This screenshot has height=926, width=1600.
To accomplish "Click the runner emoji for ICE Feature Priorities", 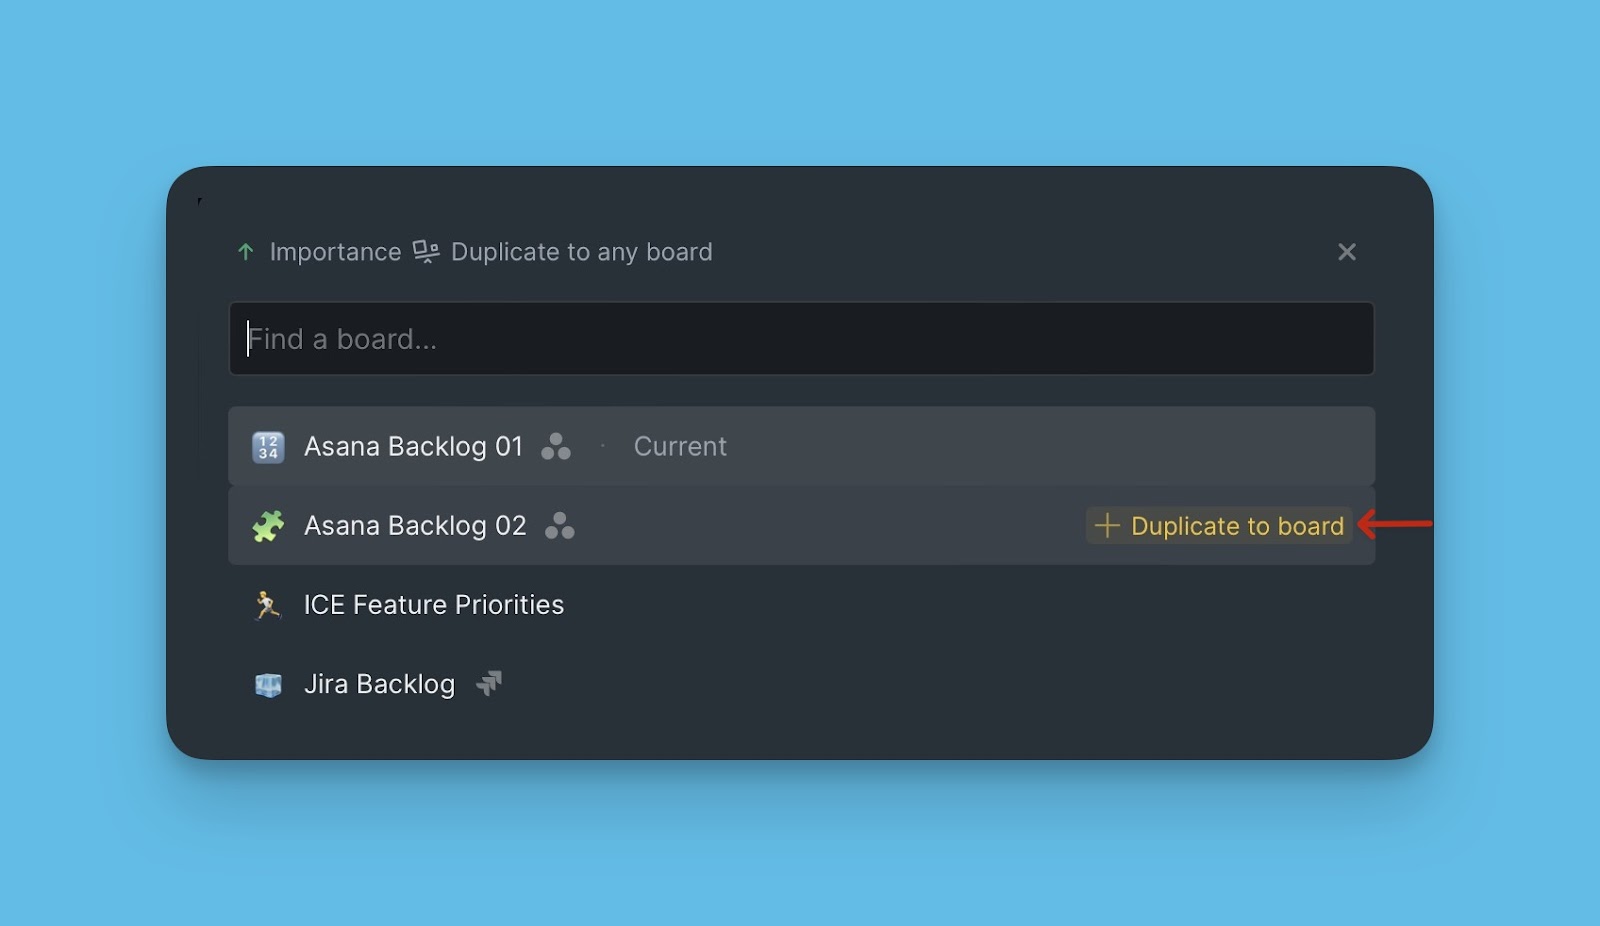I will coord(268,605).
